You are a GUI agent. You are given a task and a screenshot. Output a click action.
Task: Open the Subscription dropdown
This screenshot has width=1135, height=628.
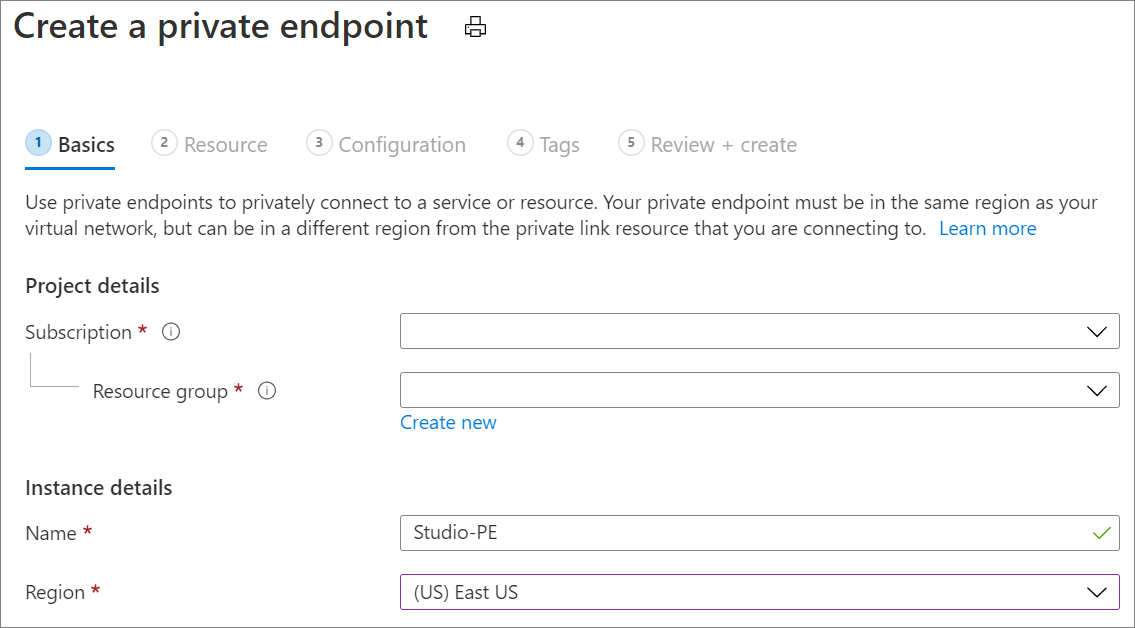click(x=759, y=332)
